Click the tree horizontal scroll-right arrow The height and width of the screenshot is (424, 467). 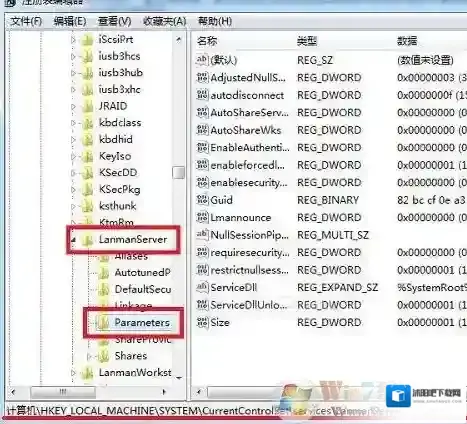164,392
